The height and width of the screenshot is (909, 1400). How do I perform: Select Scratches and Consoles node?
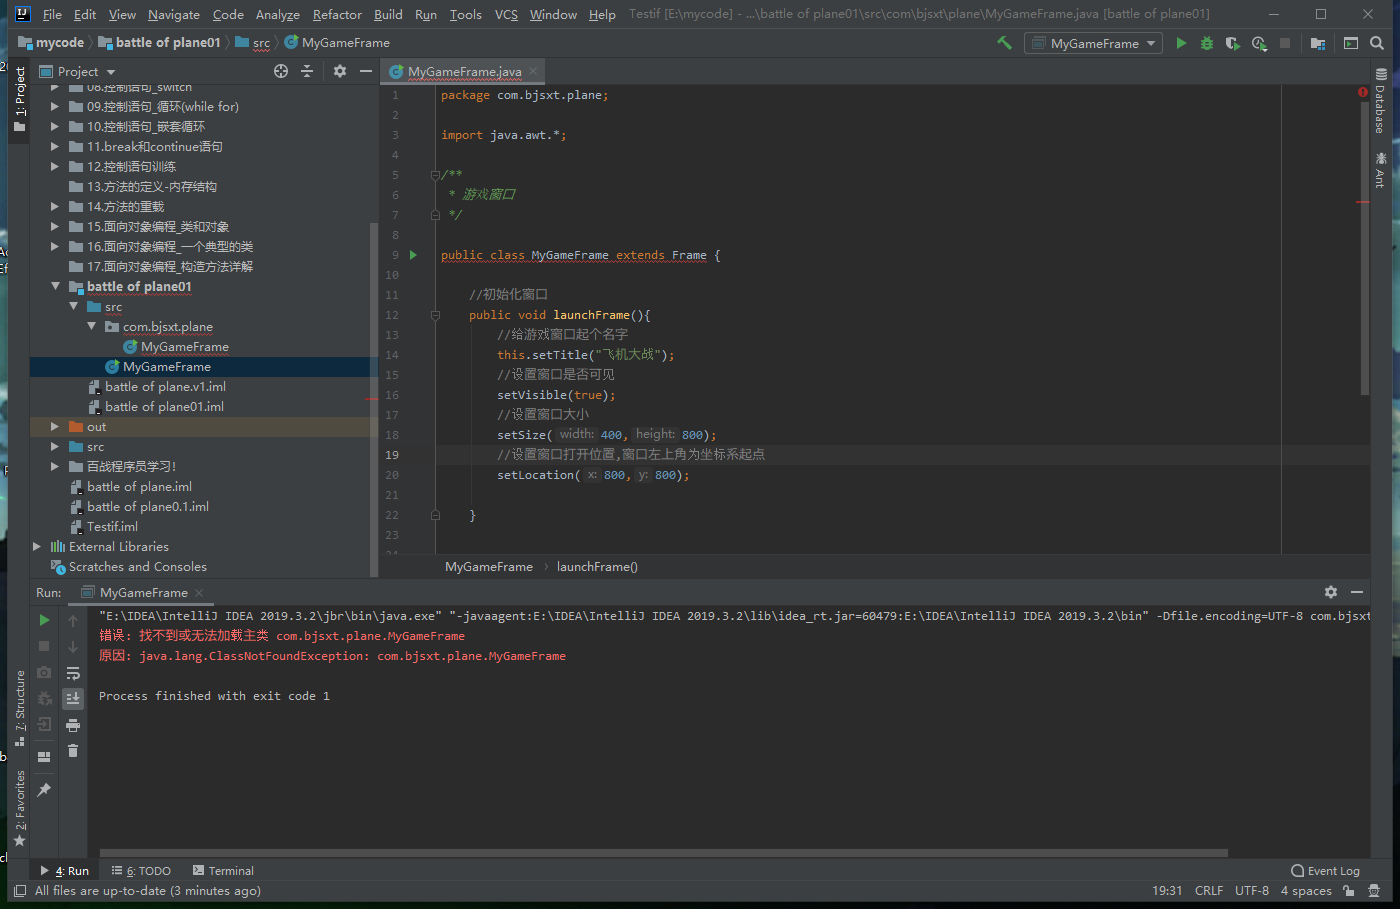137,566
